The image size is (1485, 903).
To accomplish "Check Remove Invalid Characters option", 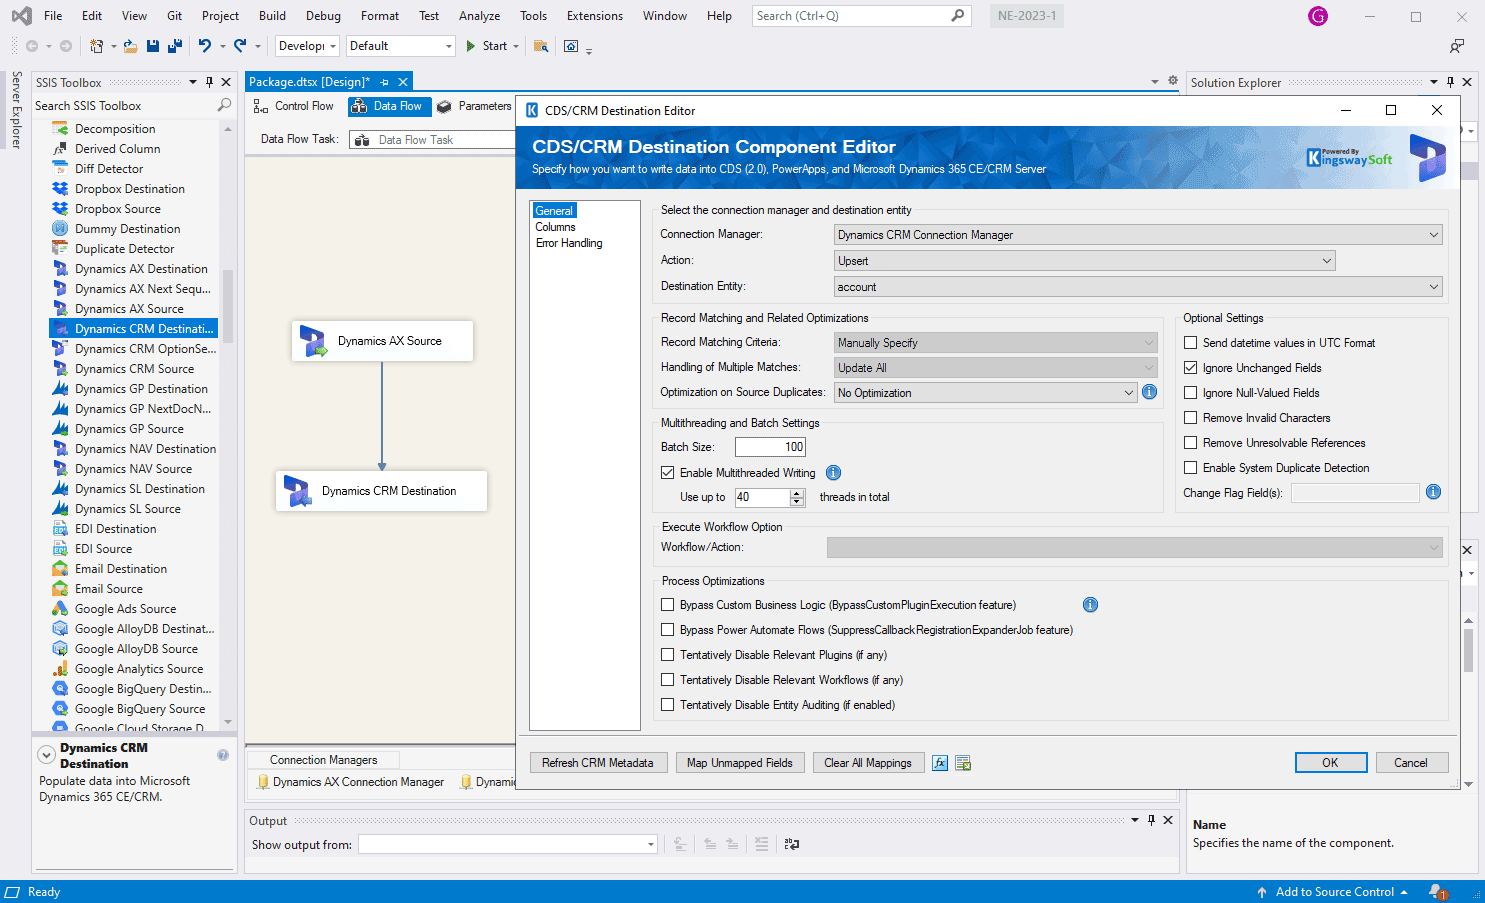I will (1190, 418).
